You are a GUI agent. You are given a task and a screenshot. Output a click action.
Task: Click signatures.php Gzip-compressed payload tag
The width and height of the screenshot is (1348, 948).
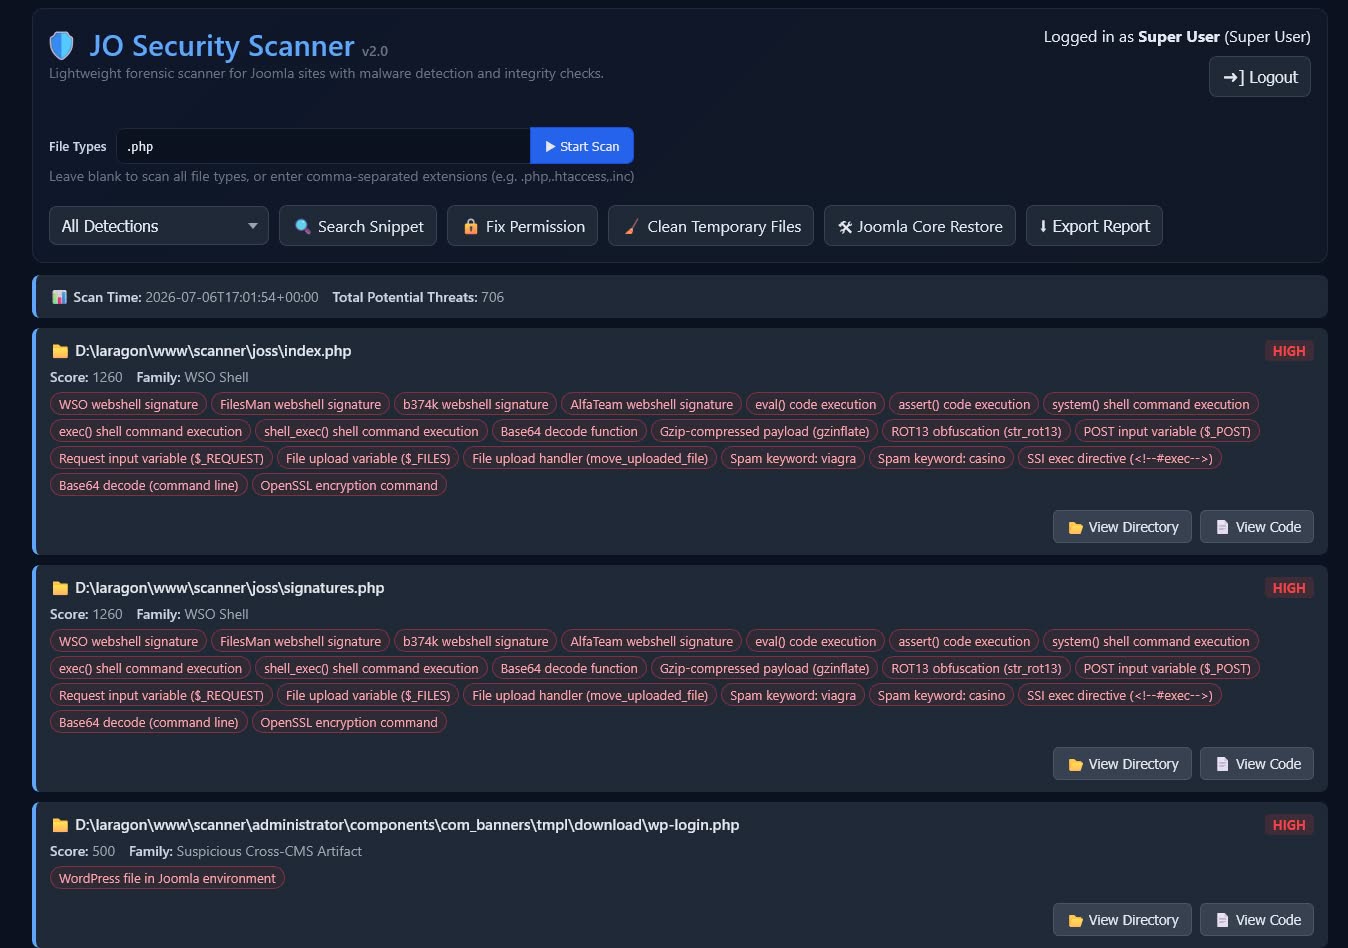[x=764, y=668]
